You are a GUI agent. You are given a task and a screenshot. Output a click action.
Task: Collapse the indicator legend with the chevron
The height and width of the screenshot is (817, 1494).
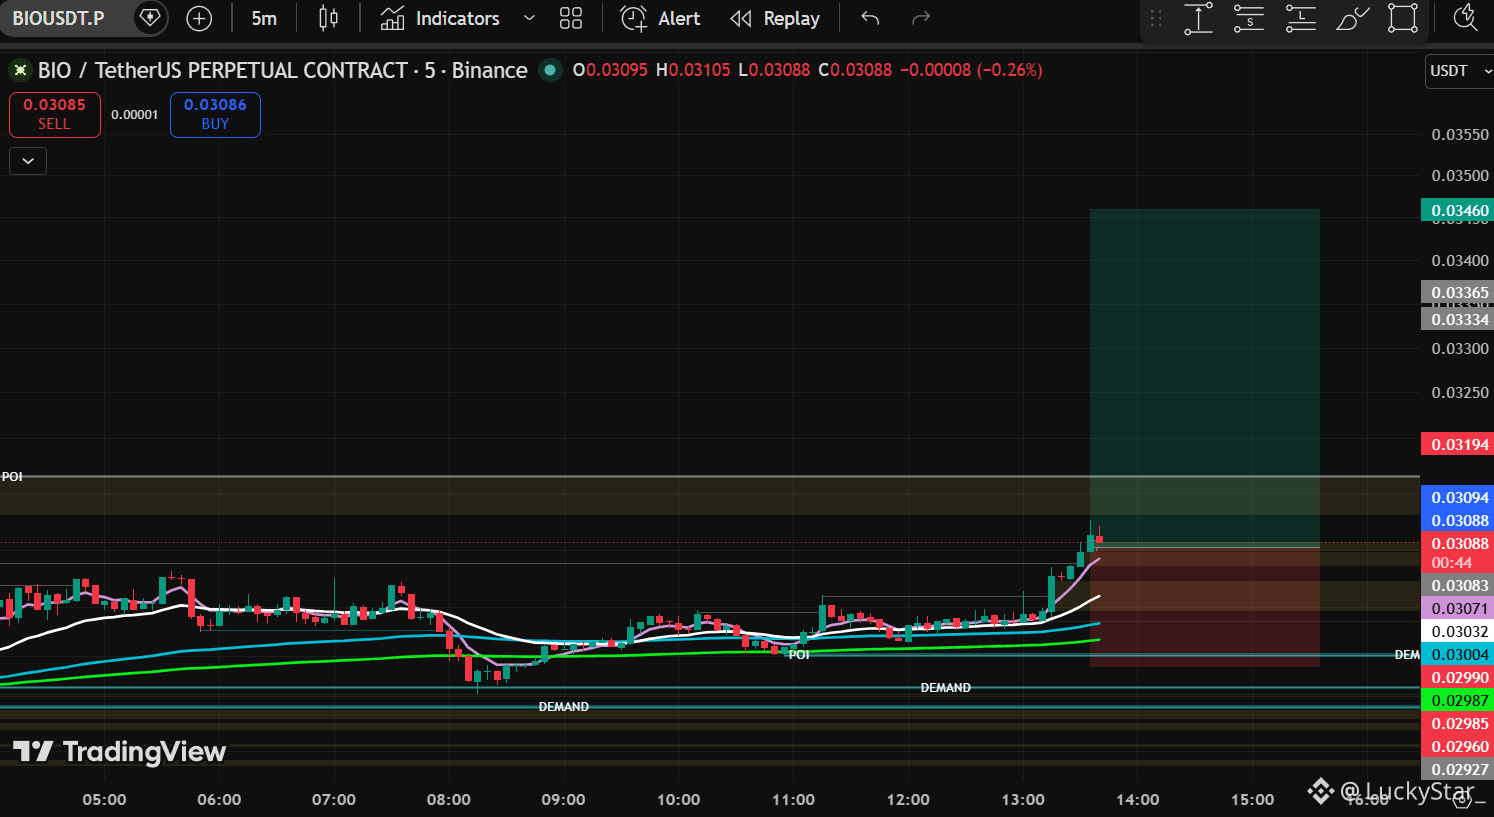(x=28, y=161)
